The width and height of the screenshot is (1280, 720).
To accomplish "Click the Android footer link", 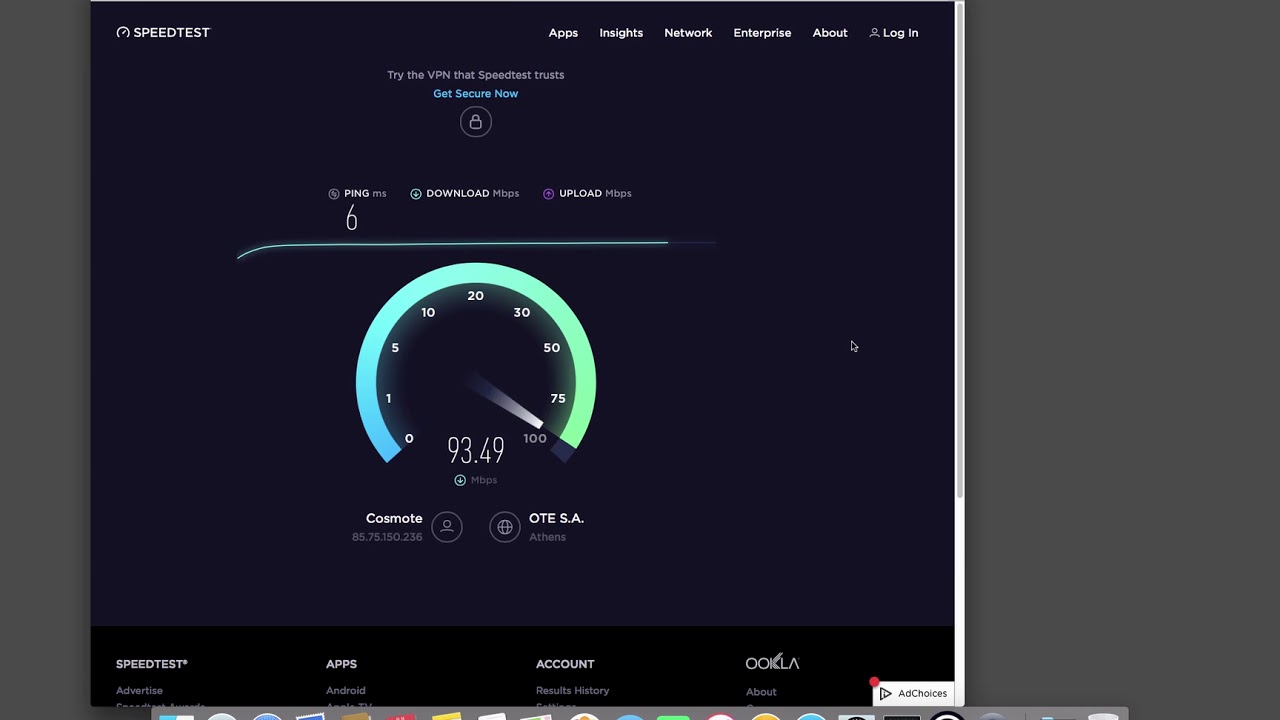I will [345, 690].
